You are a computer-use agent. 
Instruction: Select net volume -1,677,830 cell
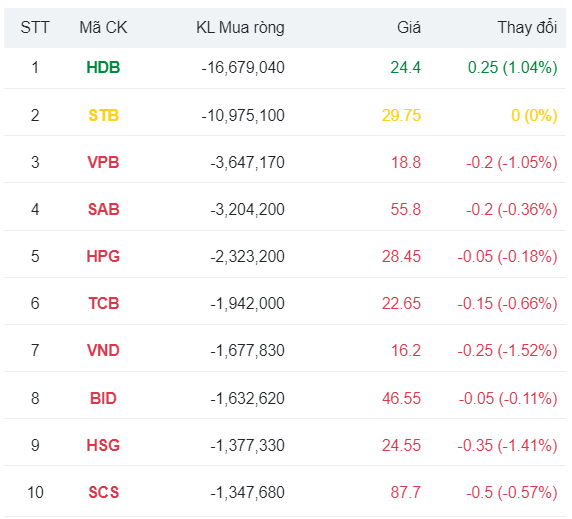[247, 351]
